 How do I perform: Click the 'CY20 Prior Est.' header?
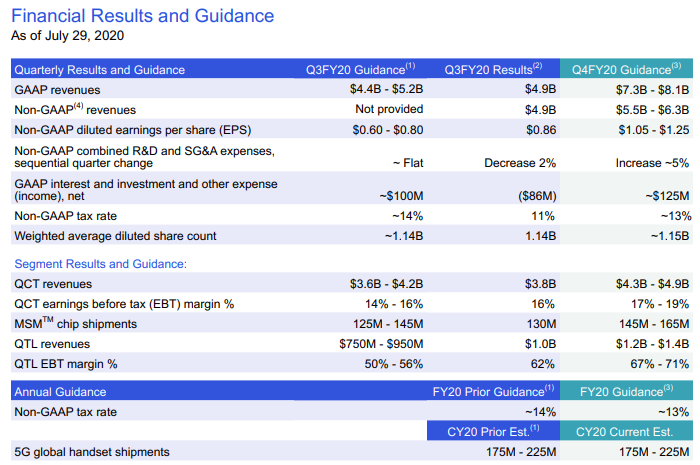pyautogui.click(x=490, y=431)
